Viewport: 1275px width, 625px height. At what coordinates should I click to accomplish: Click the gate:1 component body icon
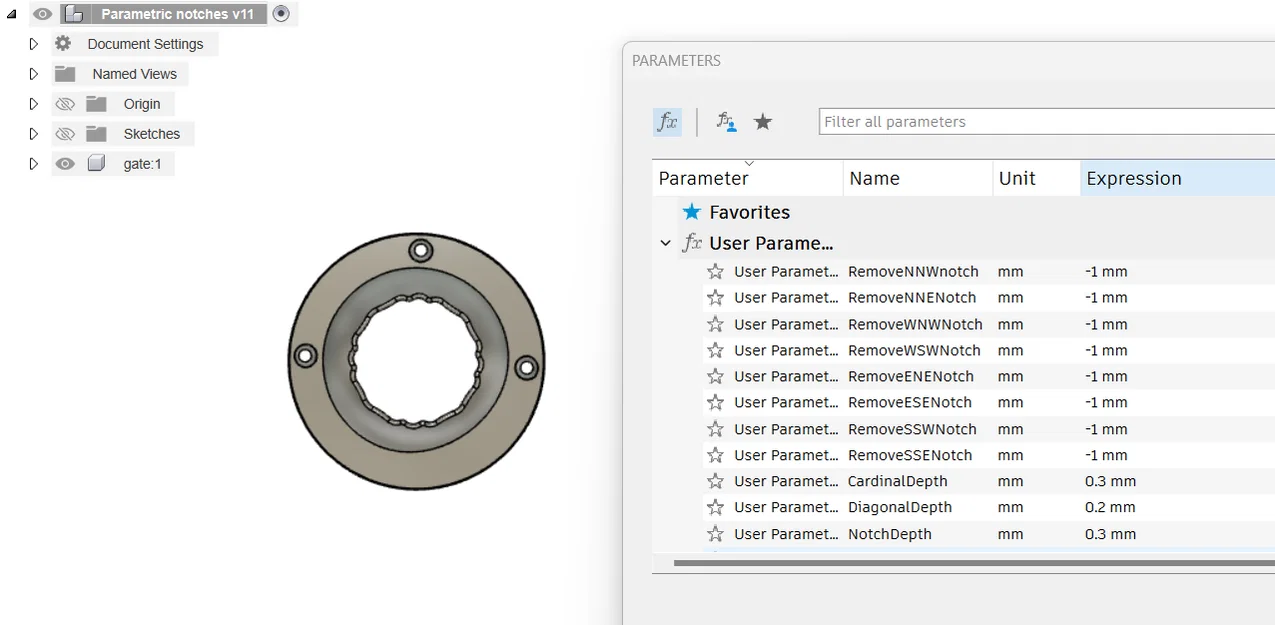click(x=96, y=164)
